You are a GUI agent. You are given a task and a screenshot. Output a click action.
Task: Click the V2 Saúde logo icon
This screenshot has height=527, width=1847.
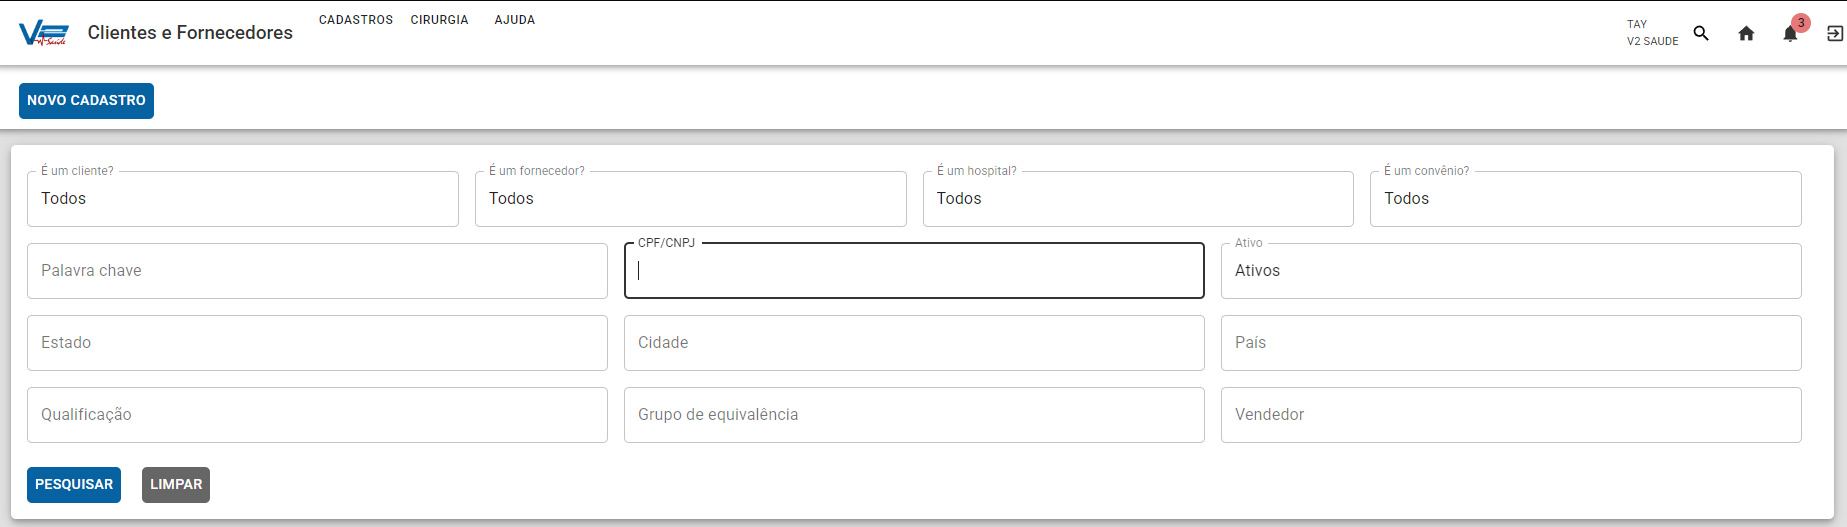point(44,33)
